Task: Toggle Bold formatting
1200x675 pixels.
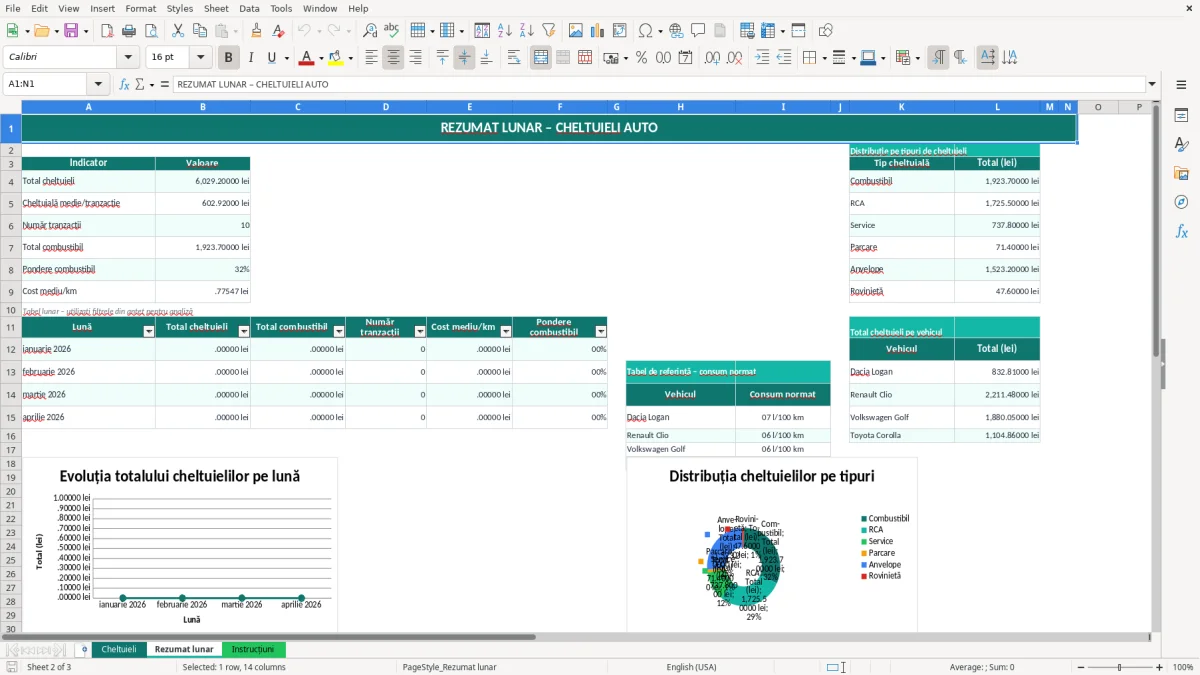Action: coord(229,58)
